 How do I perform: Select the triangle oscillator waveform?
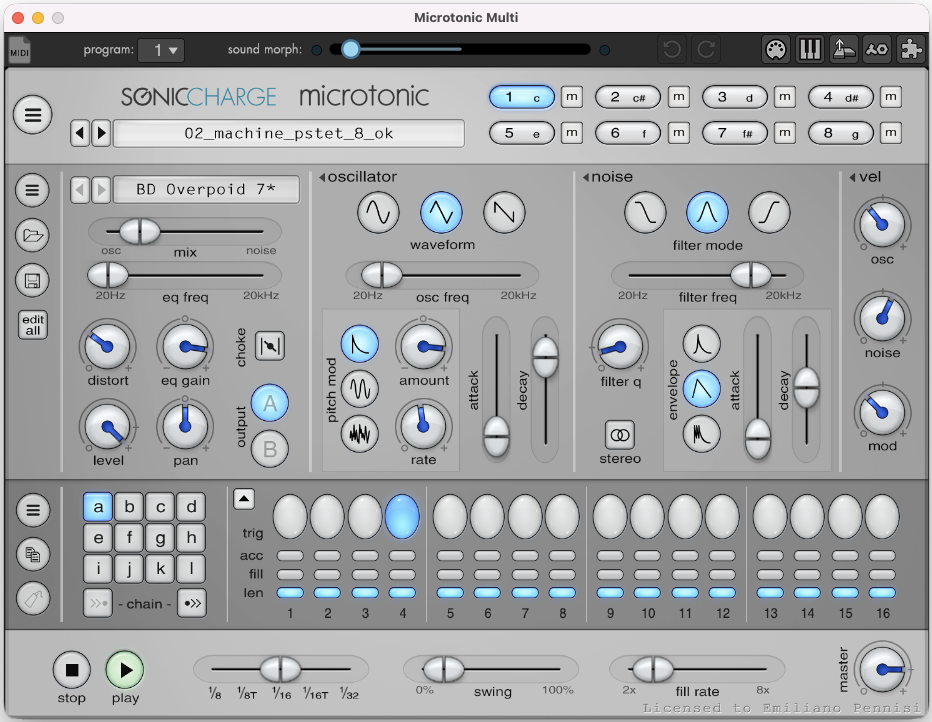pos(441,212)
